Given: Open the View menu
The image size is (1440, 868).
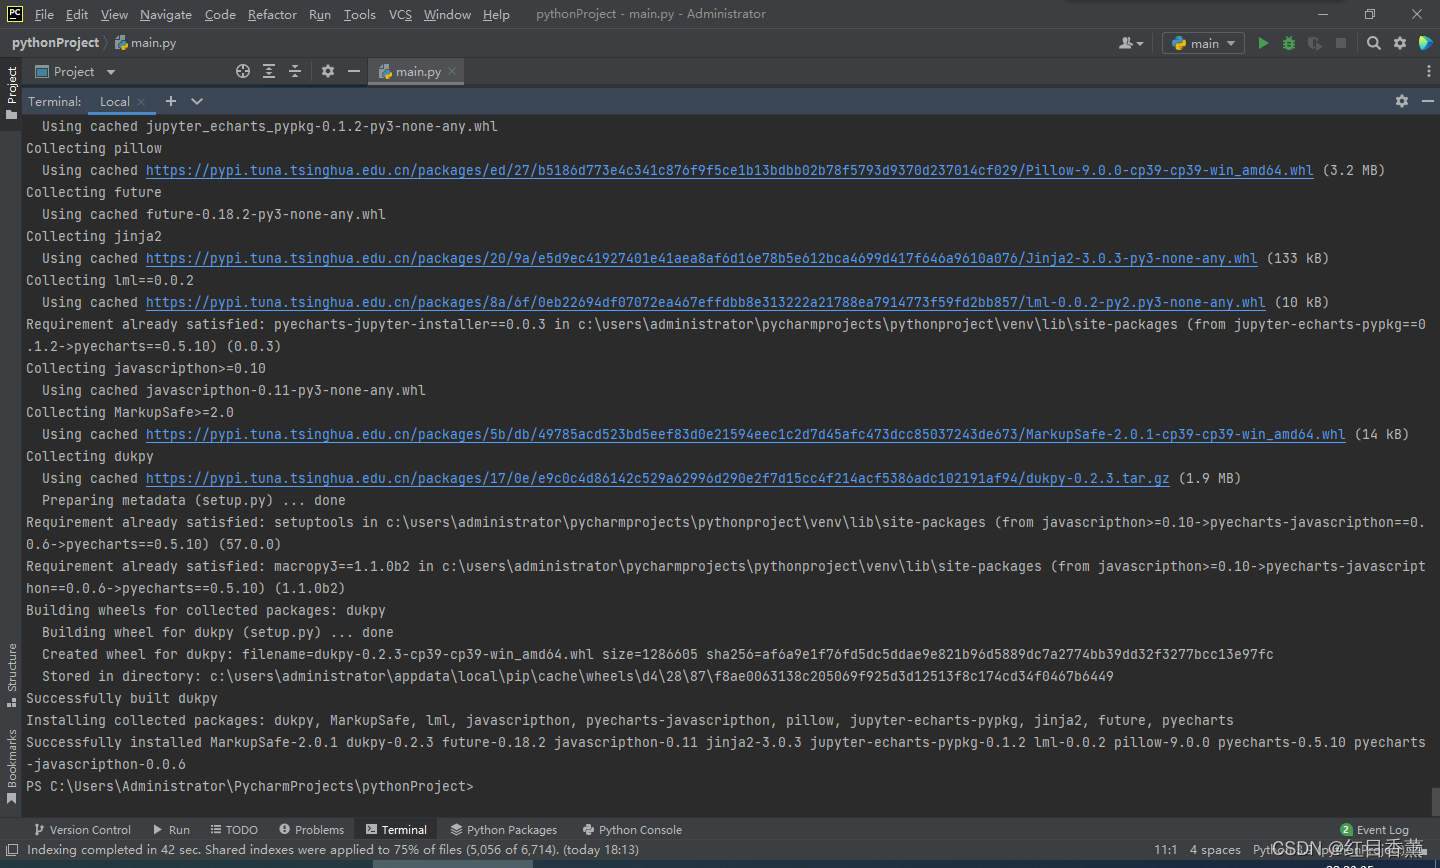Looking at the screenshot, I should [114, 14].
